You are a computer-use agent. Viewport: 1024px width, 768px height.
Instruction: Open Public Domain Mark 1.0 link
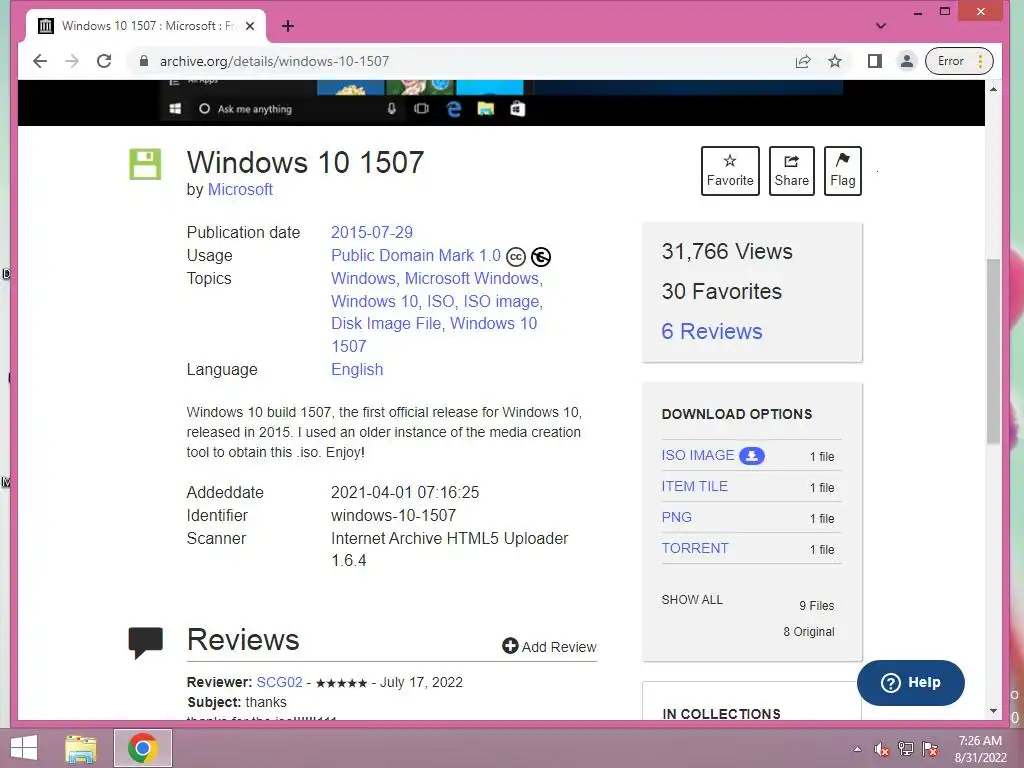click(x=416, y=255)
